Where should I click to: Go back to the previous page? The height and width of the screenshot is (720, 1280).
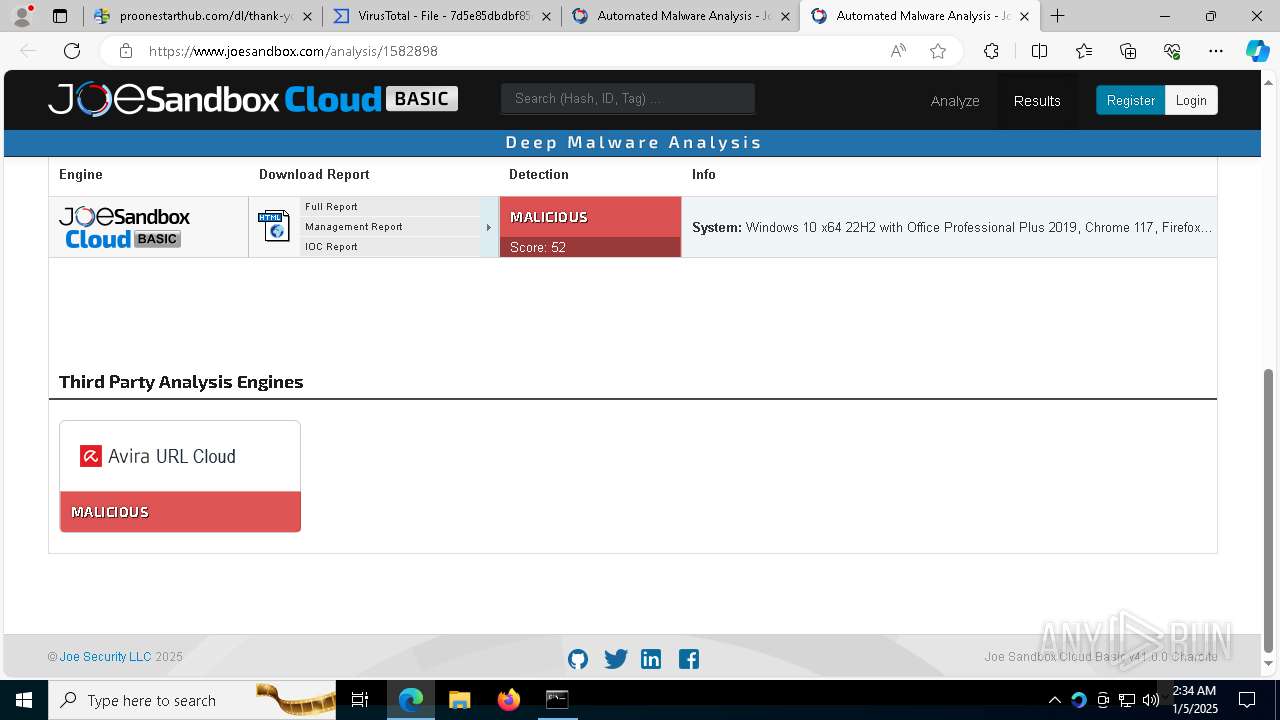pos(28,51)
